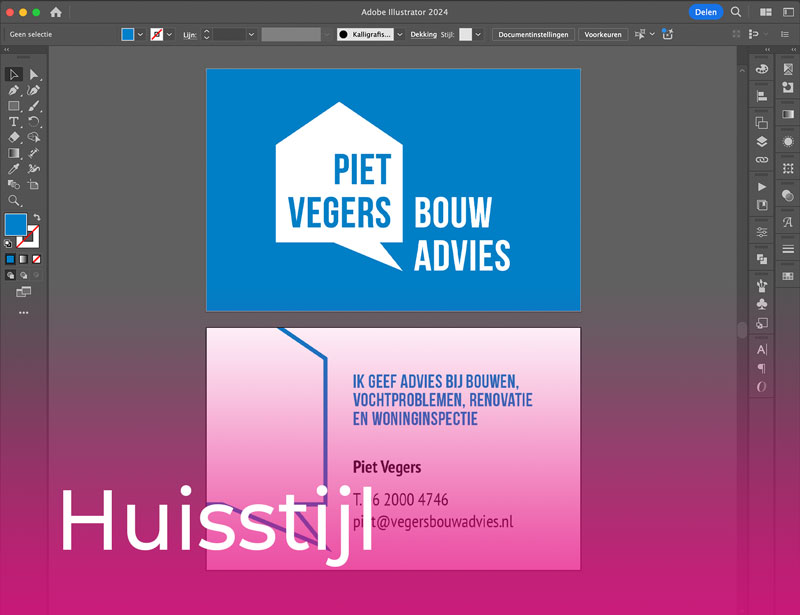Viewport: 800px width, 615px height.
Task: Set paint mode to Gradient
Action: [23, 259]
